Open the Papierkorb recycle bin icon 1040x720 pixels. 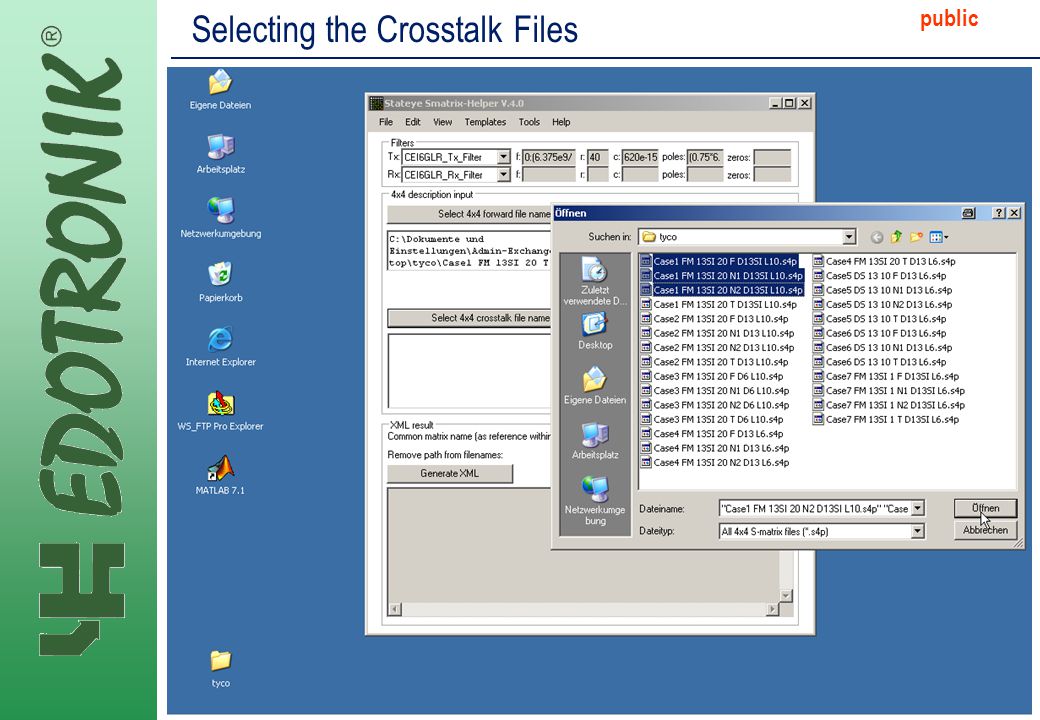(x=220, y=282)
